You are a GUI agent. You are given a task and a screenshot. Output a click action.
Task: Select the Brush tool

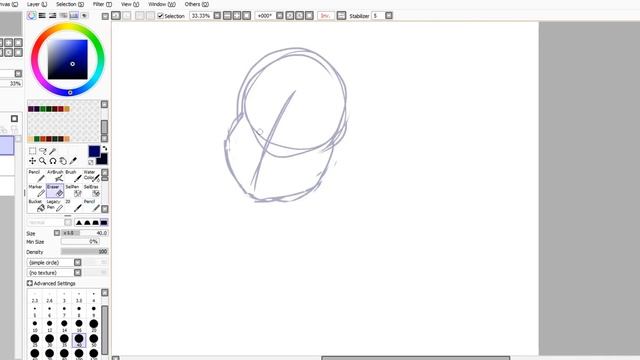(73, 176)
